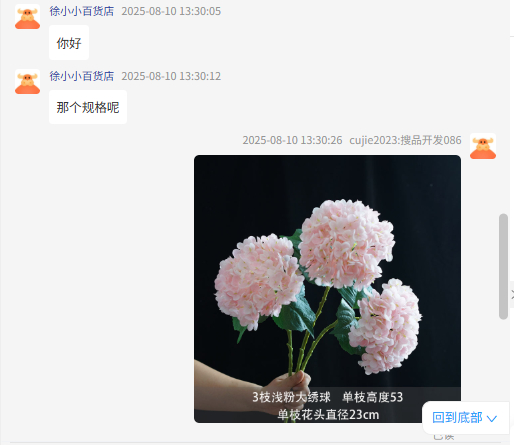Click the chat scrollbar thumb
This screenshot has width=514, height=445.
point(503,267)
